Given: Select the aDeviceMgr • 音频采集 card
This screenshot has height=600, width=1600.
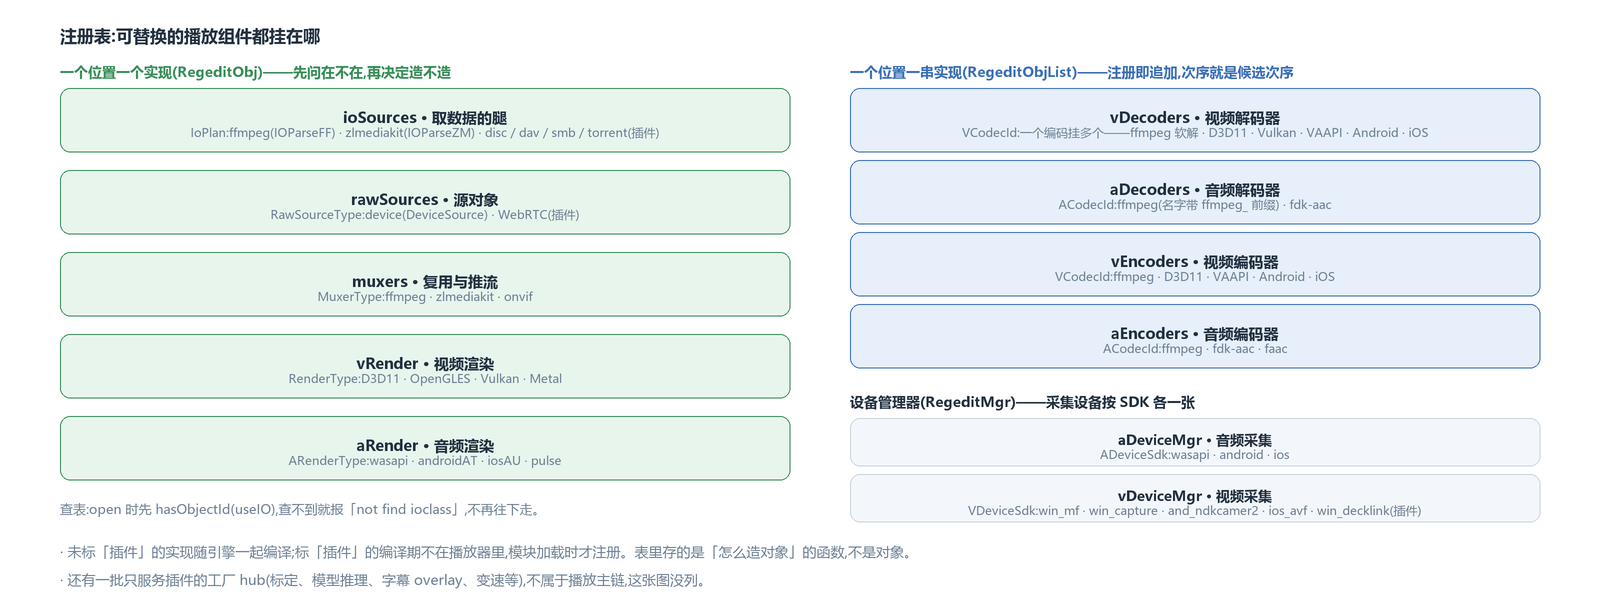Looking at the screenshot, I should click(1195, 442).
